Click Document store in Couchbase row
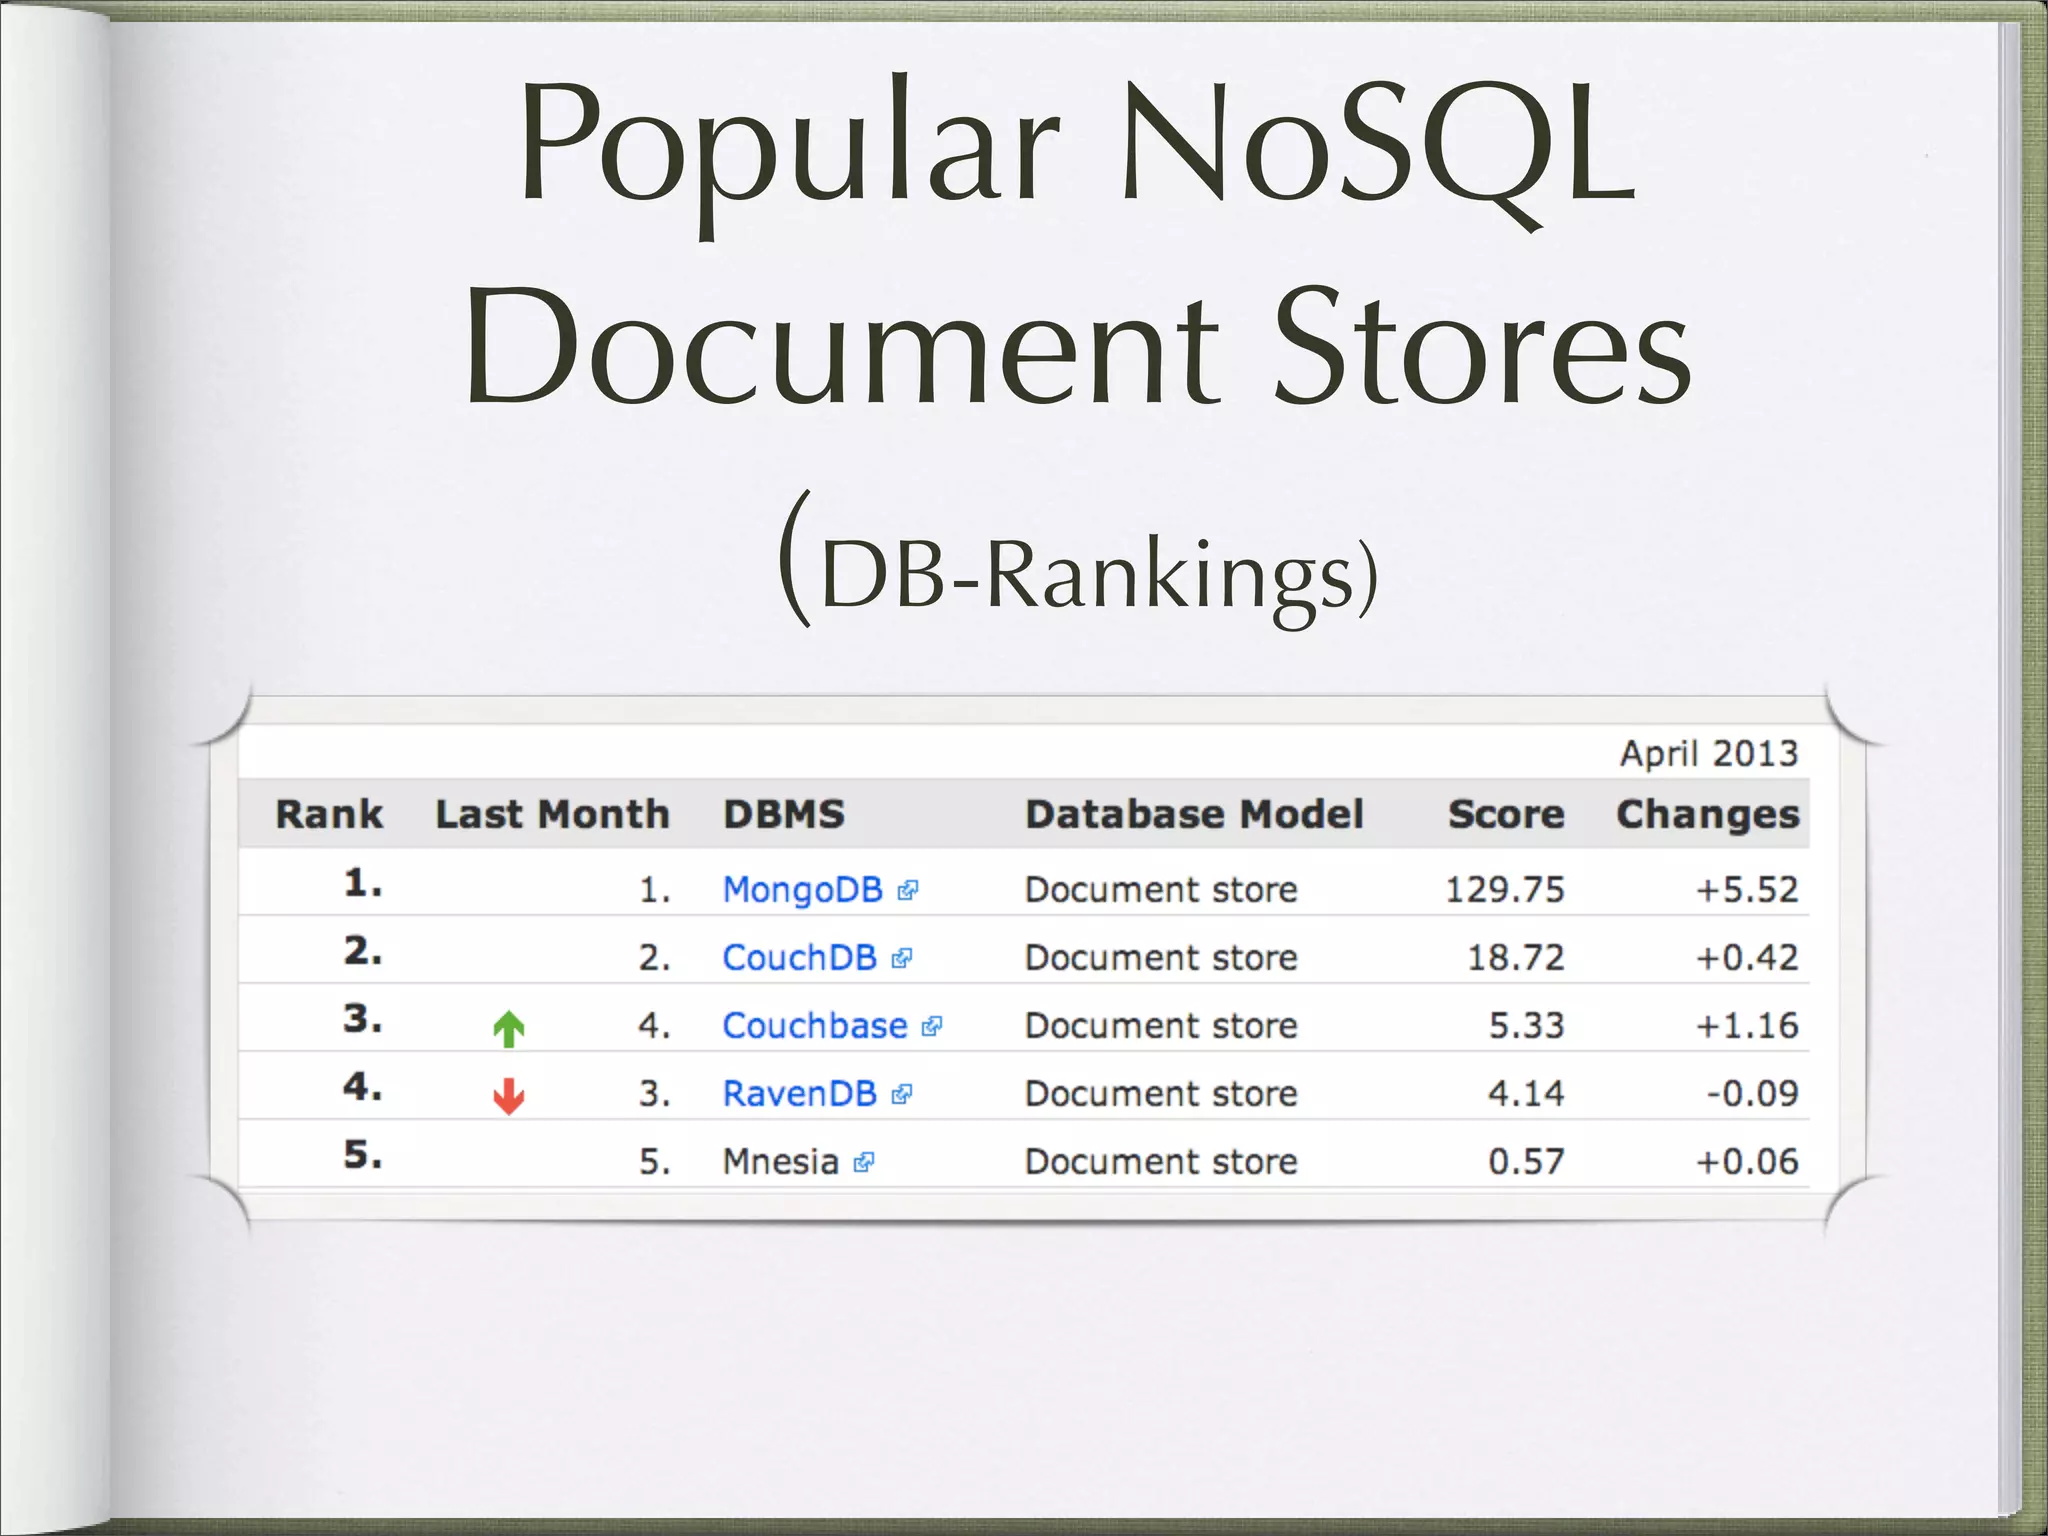Viewport: 2048px width, 1536px height. 1161,1026
